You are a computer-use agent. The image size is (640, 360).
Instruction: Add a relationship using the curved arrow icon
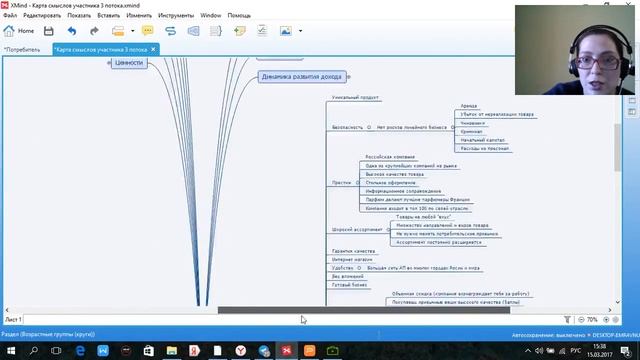(x=170, y=31)
